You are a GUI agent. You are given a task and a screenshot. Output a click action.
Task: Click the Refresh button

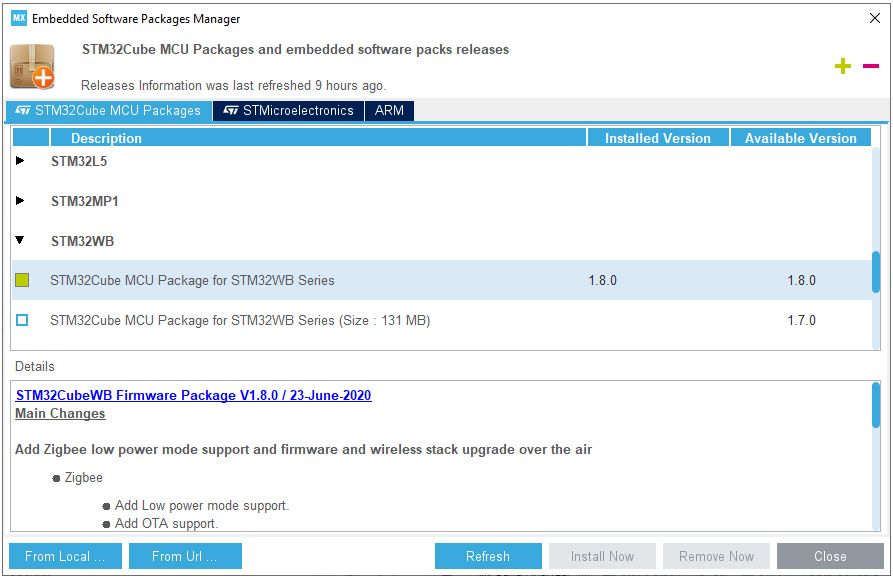point(488,556)
